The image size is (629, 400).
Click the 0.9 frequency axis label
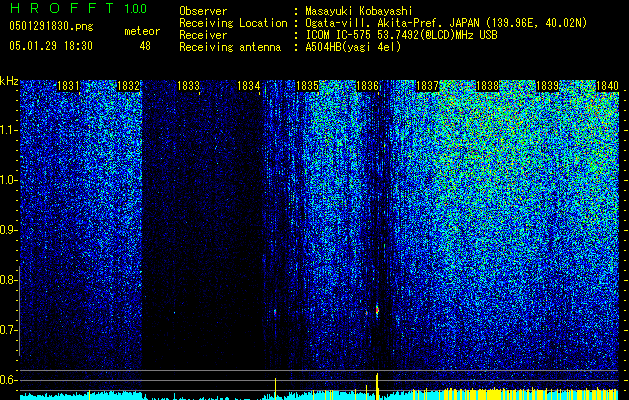(8, 230)
